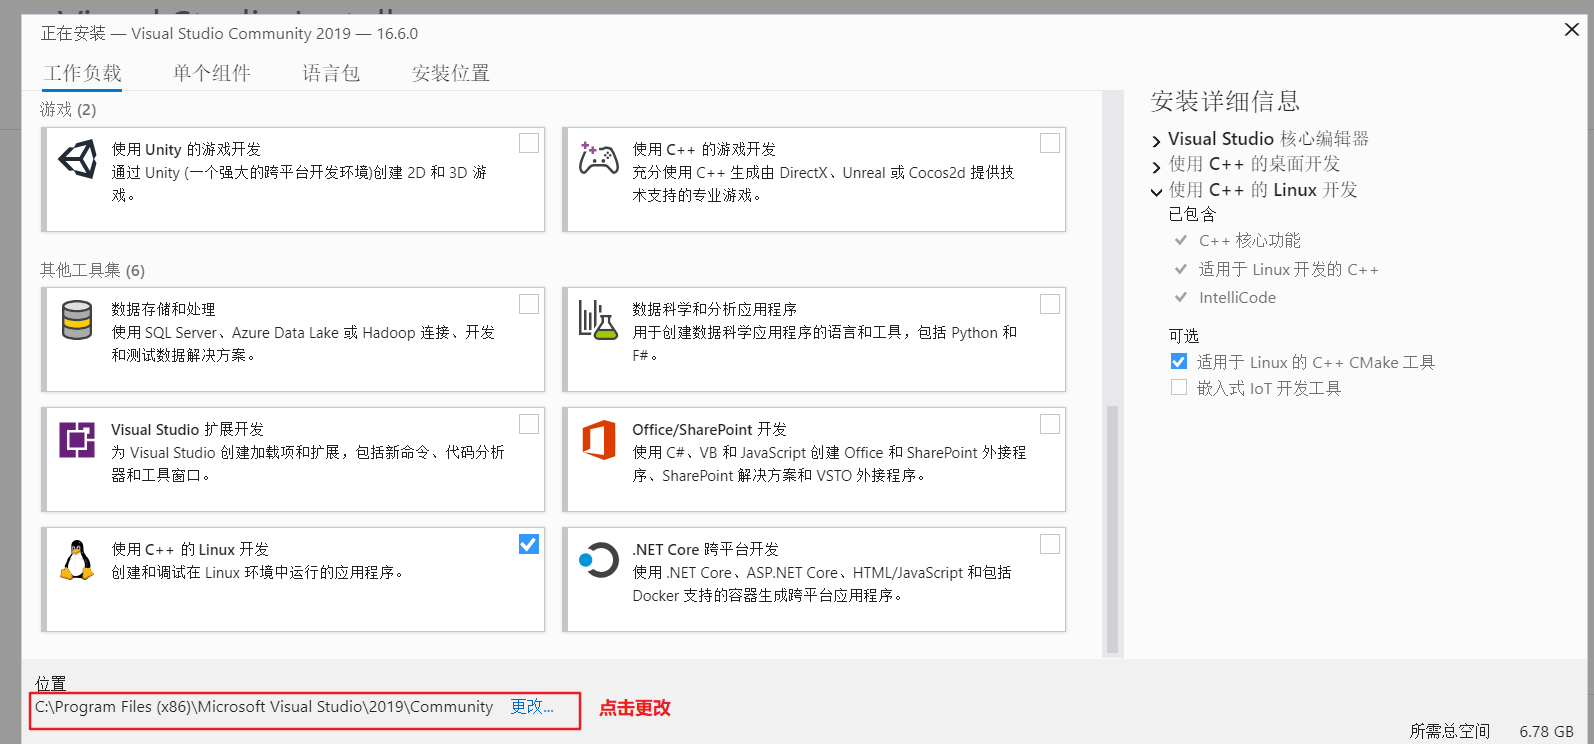Go to the 安装位置 tab
1594x744 pixels.
point(450,73)
